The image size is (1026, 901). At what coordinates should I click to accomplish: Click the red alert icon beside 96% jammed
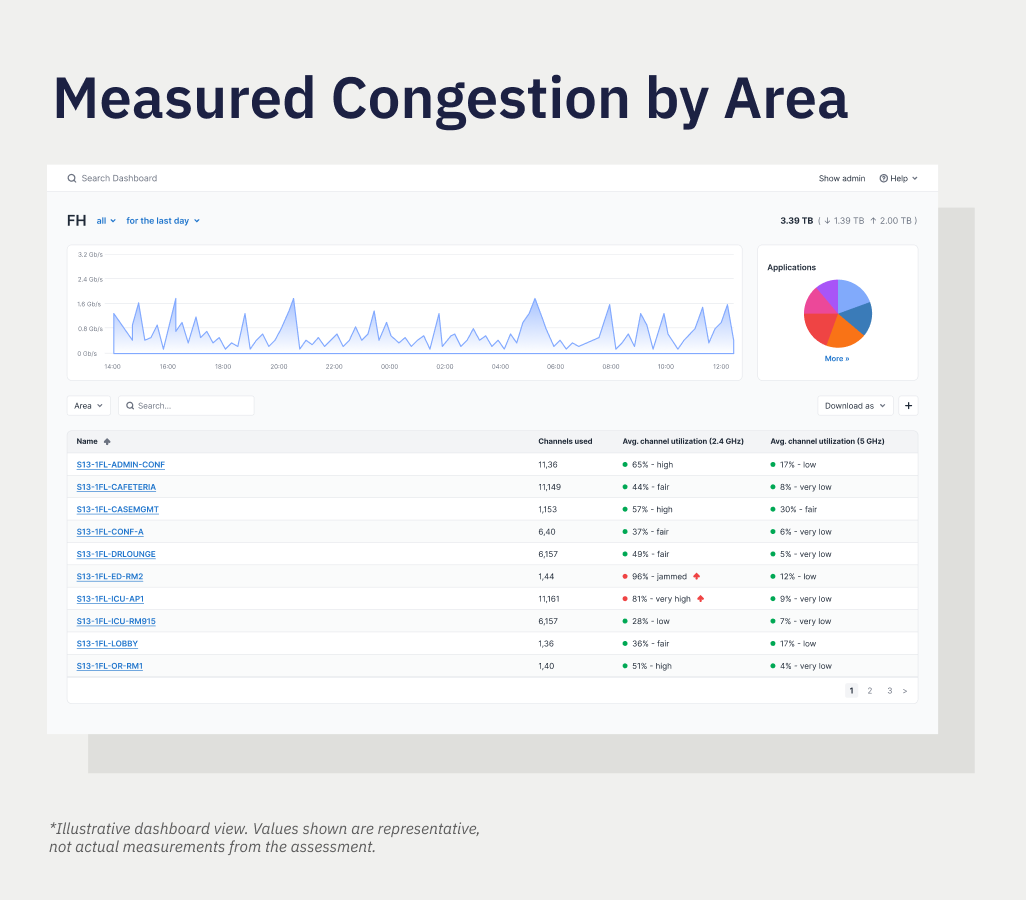[697, 576]
